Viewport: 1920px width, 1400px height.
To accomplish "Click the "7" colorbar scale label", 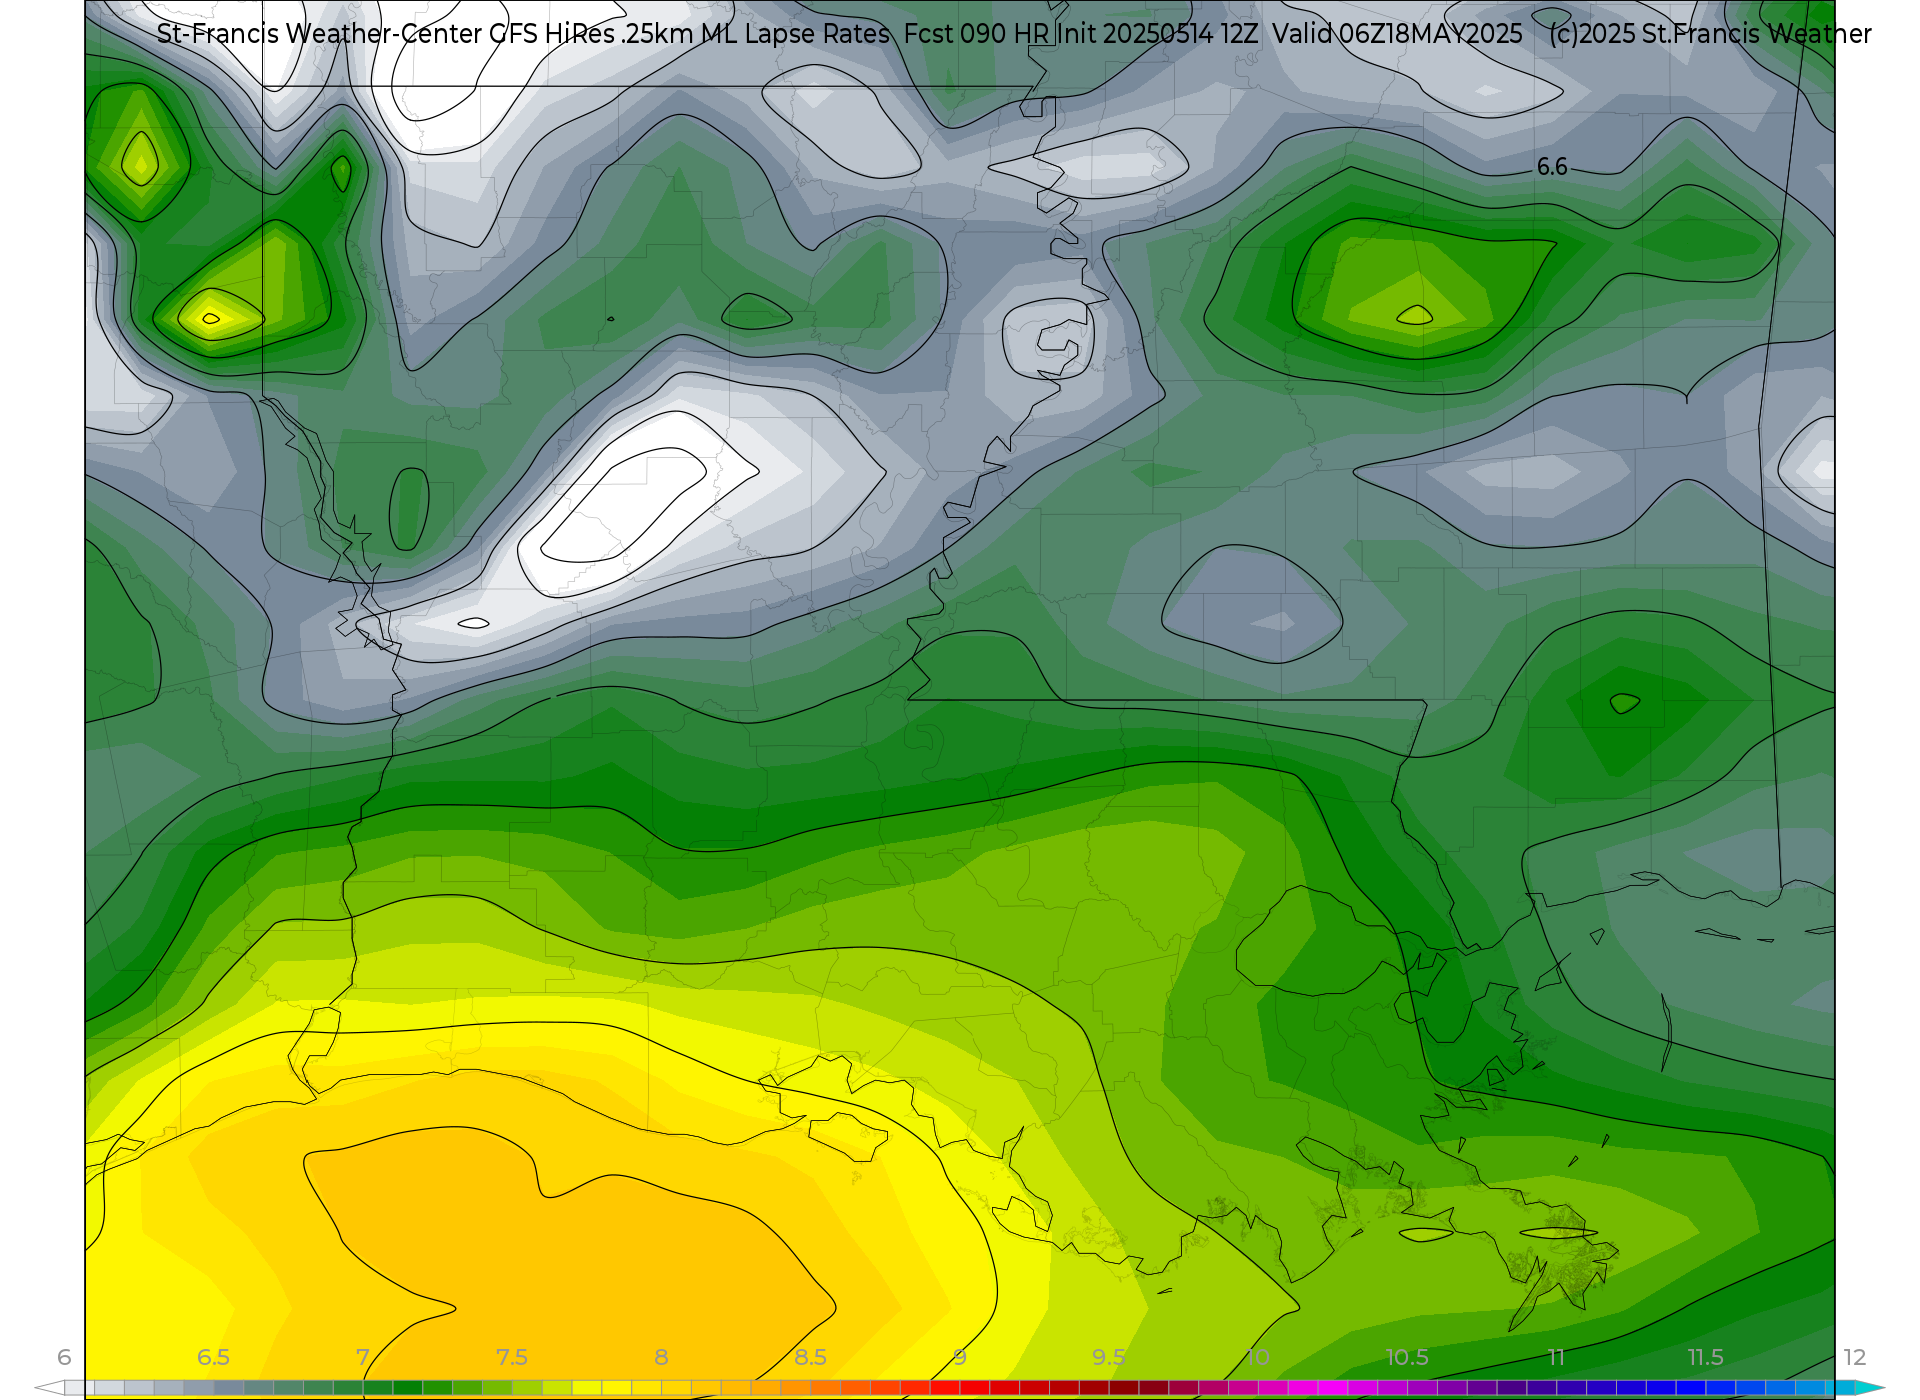I will [x=363, y=1357].
